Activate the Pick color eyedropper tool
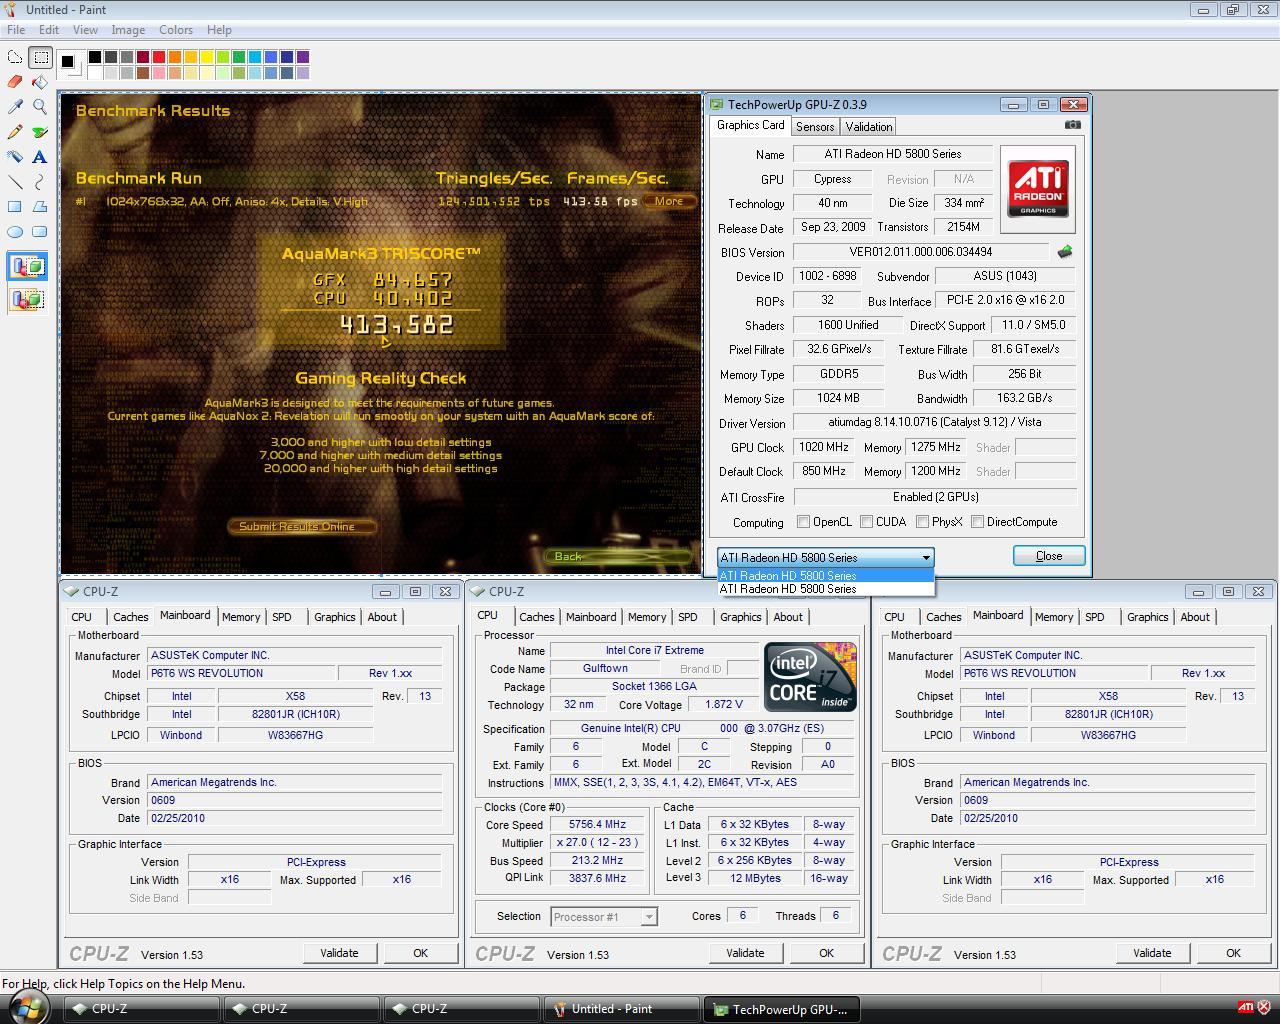The width and height of the screenshot is (1280, 1024). click(x=15, y=107)
